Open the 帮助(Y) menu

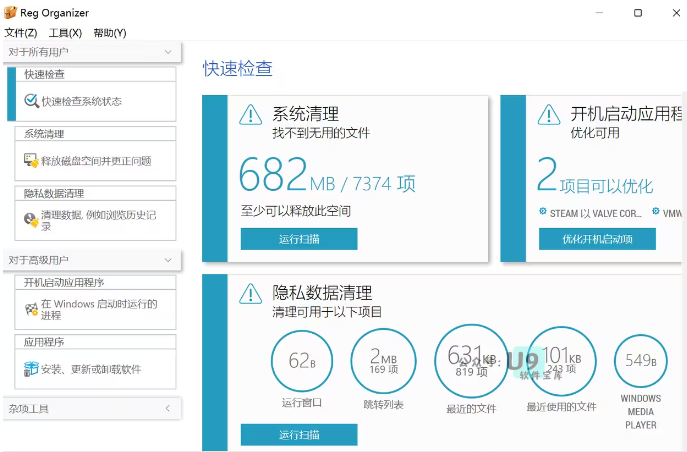110,33
